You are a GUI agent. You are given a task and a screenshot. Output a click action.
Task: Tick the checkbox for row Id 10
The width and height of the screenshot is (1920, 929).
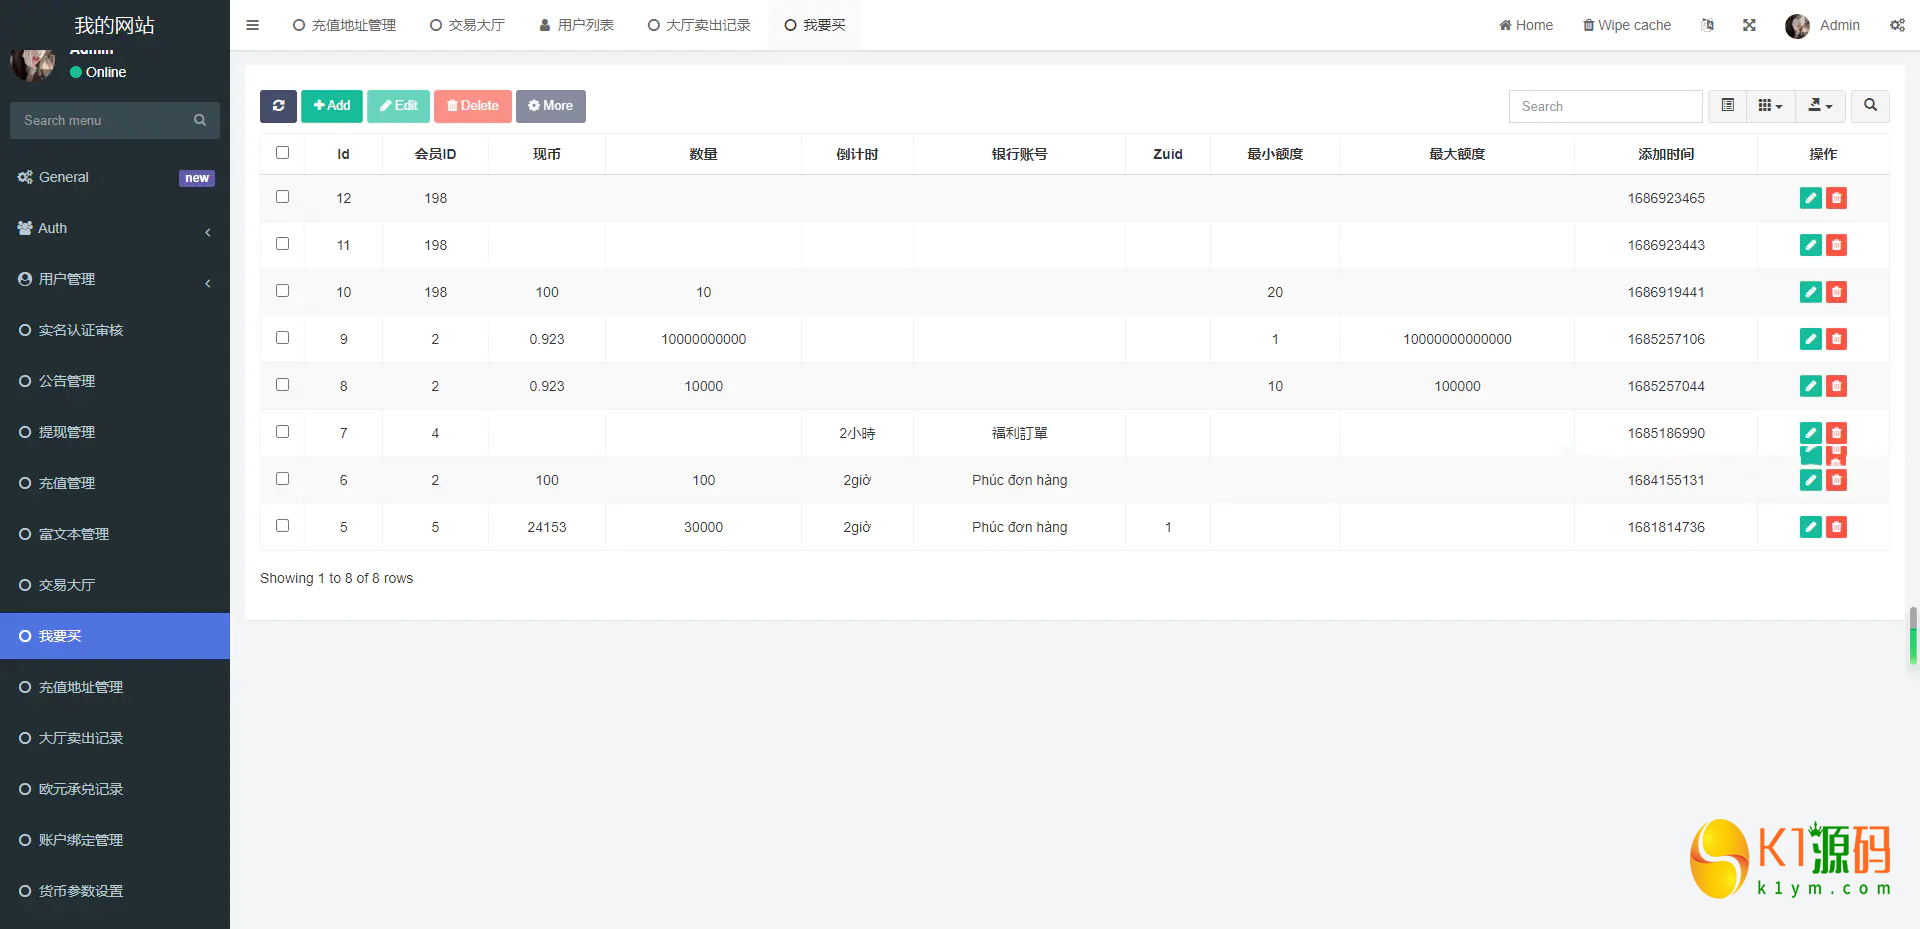tap(282, 291)
